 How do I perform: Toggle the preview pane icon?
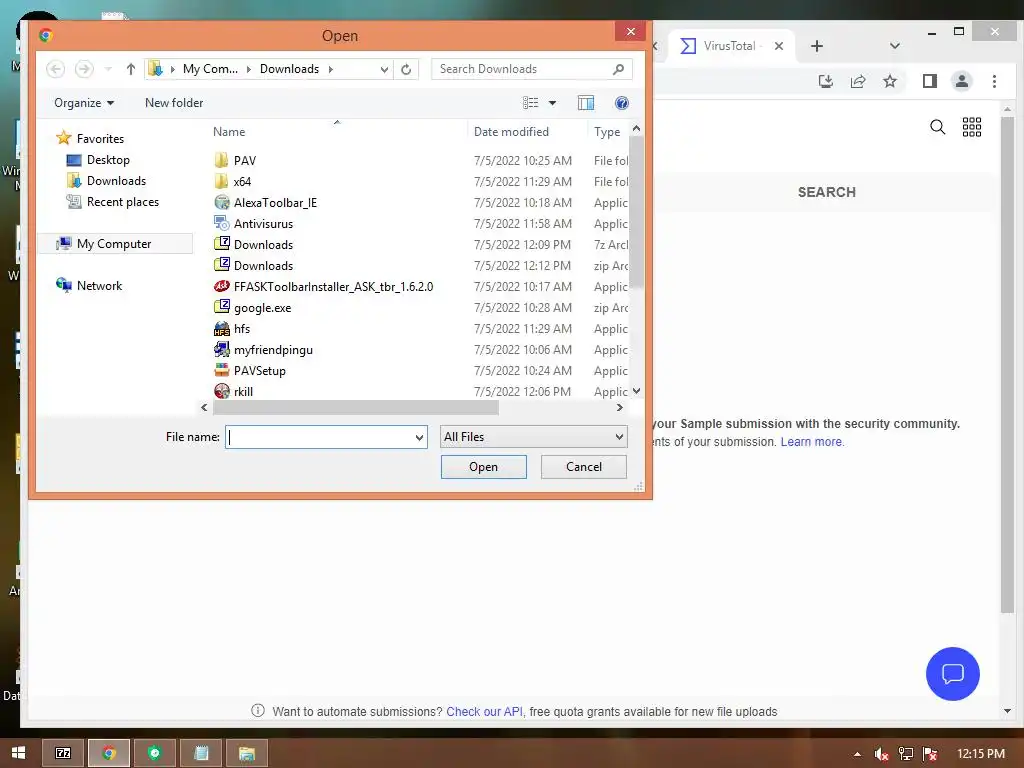click(x=586, y=103)
